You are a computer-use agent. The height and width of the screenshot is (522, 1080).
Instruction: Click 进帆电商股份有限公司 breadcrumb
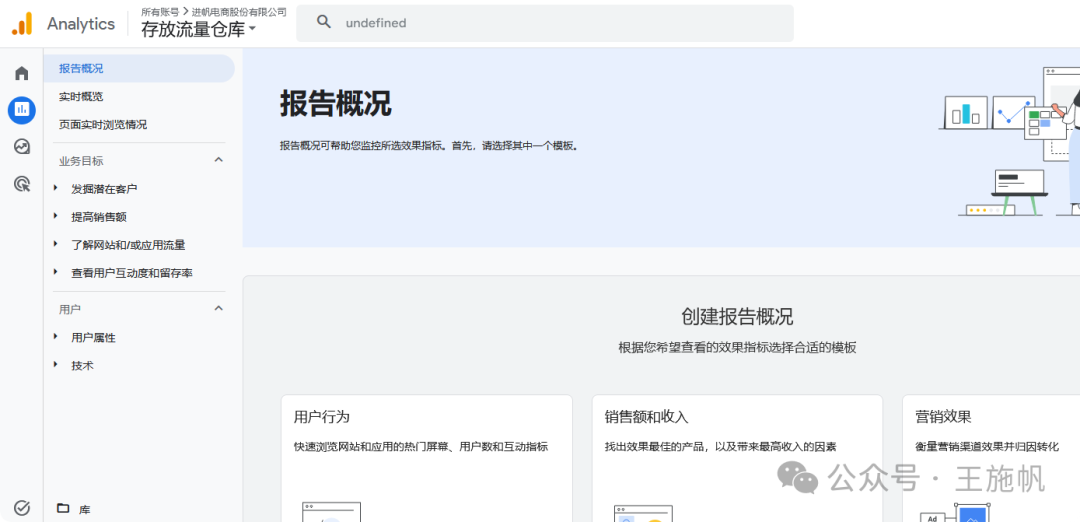(239, 11)
